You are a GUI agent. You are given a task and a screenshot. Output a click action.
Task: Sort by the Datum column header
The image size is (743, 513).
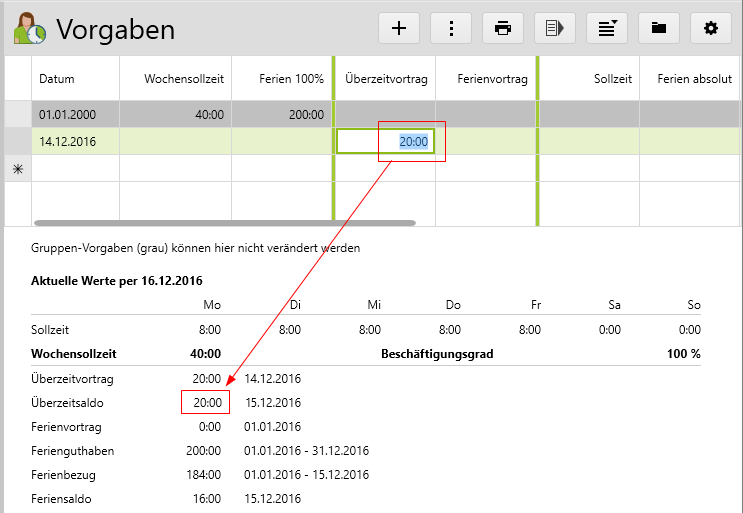(57, 79)
